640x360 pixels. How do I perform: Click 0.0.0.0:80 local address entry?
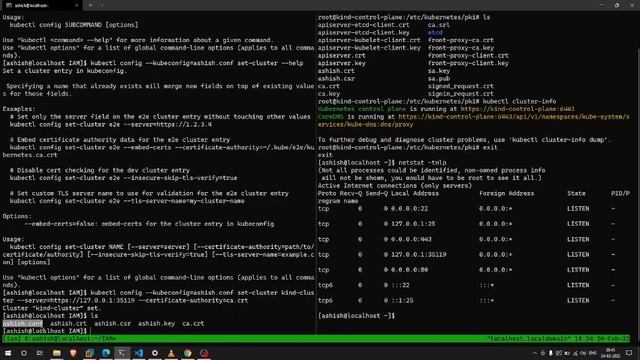[409, 270]
